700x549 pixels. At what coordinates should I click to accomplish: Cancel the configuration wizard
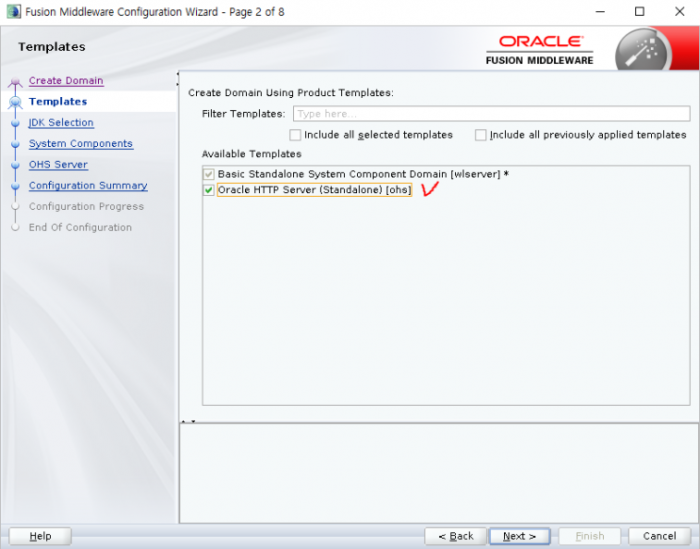pos(659,536)
